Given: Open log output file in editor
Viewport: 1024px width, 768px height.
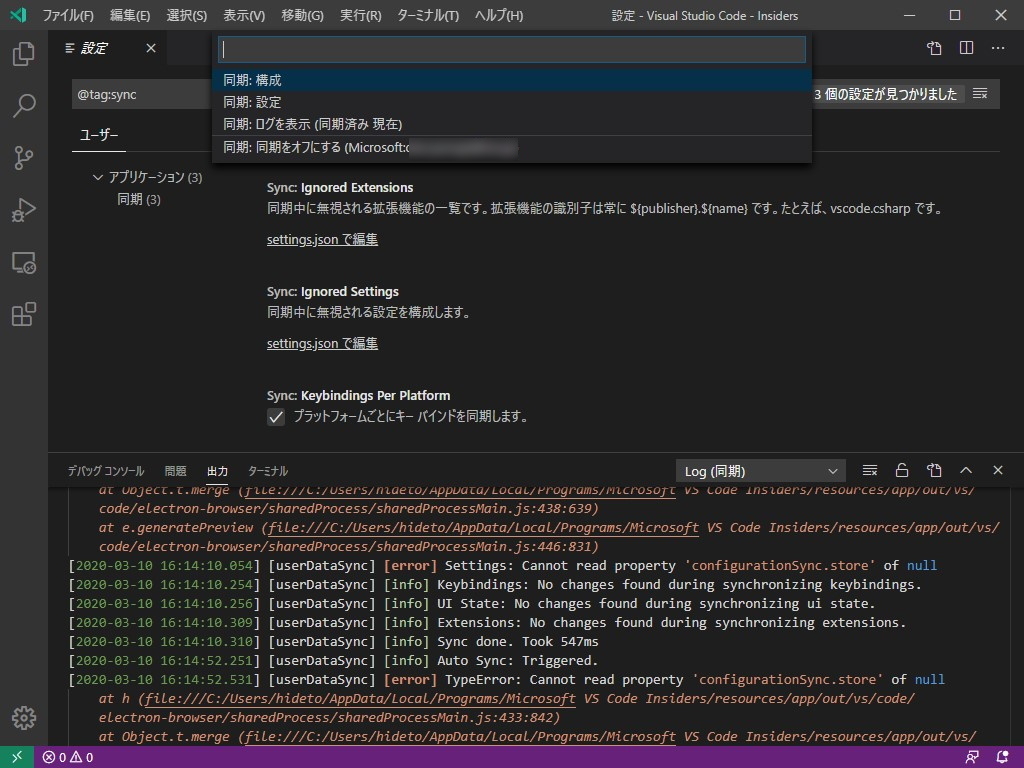Looking at the screenshot, I should click(934, 470).
